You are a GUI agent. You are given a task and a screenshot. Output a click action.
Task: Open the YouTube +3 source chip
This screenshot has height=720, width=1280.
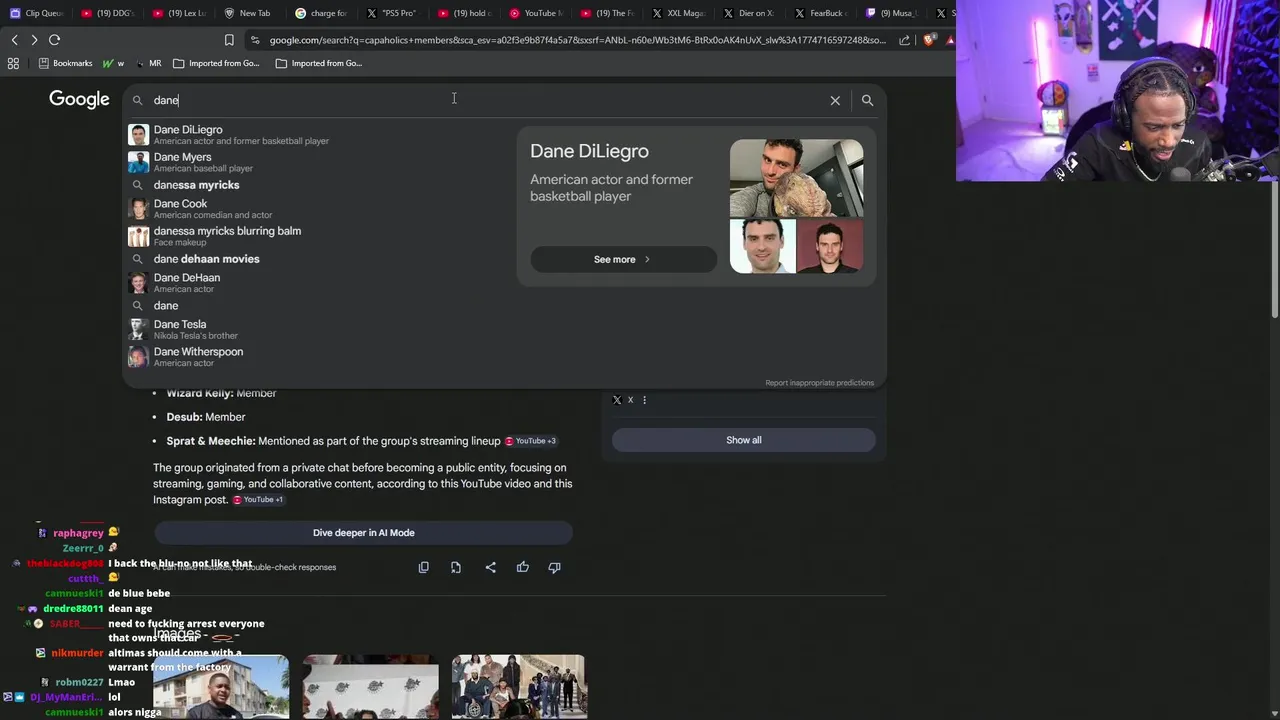pyautogui.click(x=531, y=441)
